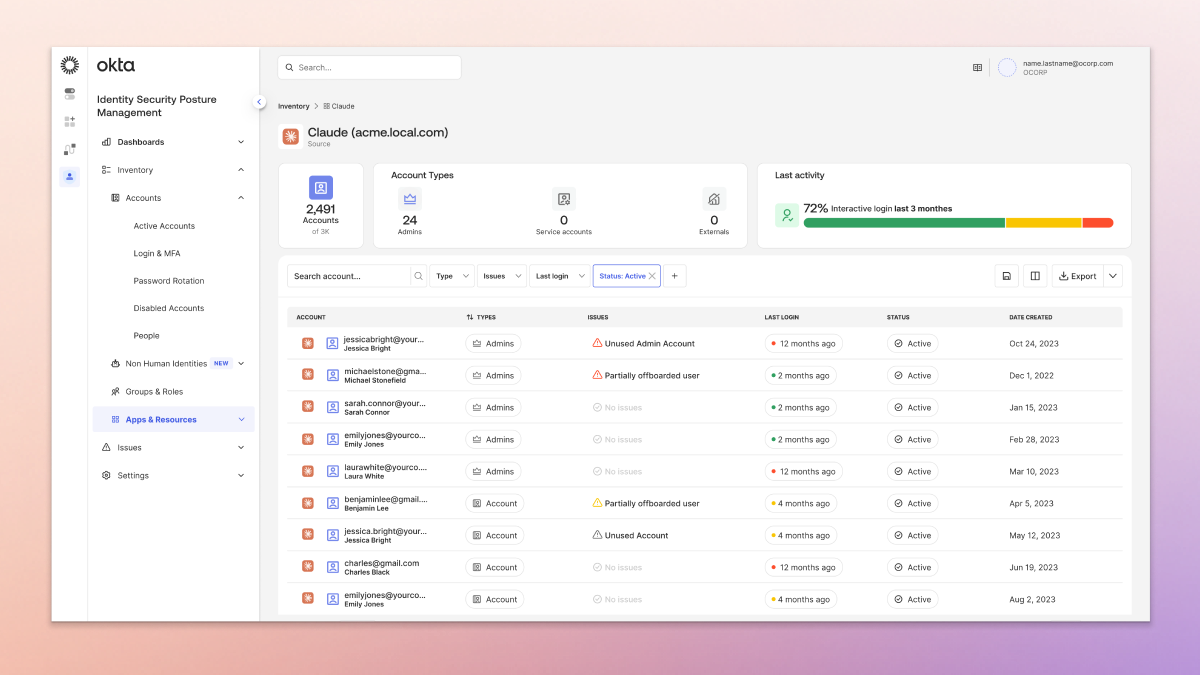Click the Search account input field
Image resolution: width=1200 pixels, height=675 pixels.
(x=349, y=276)
